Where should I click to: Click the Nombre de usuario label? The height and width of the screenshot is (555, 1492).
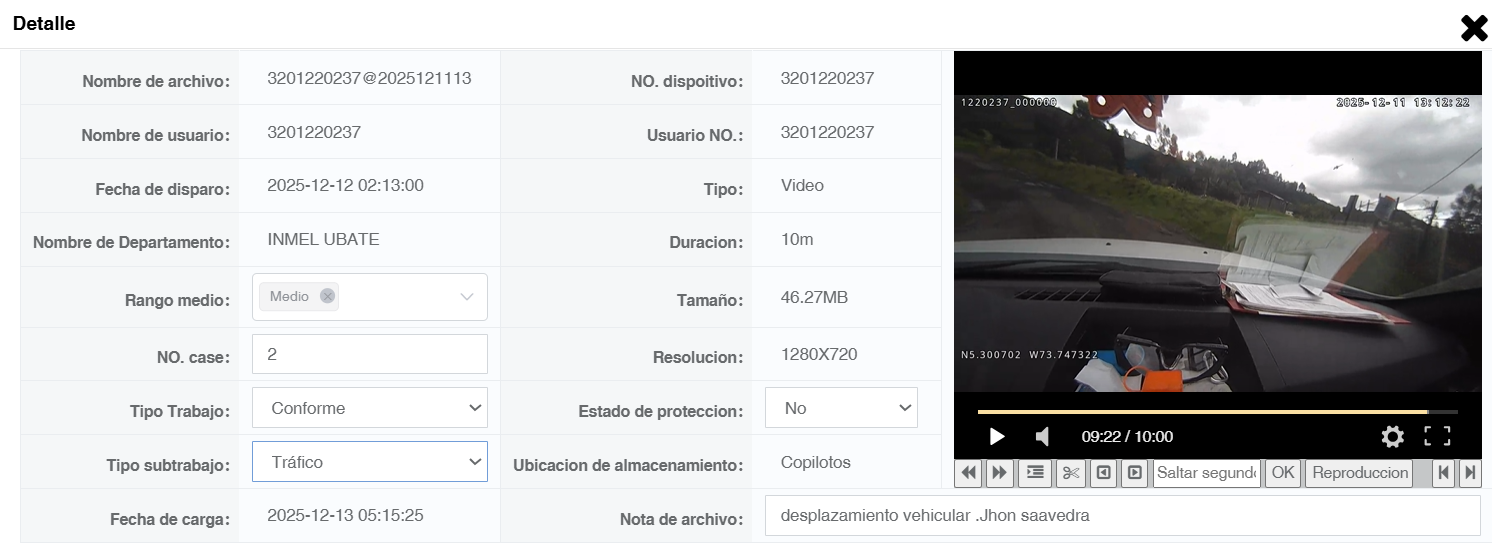[x=156, y=135]
